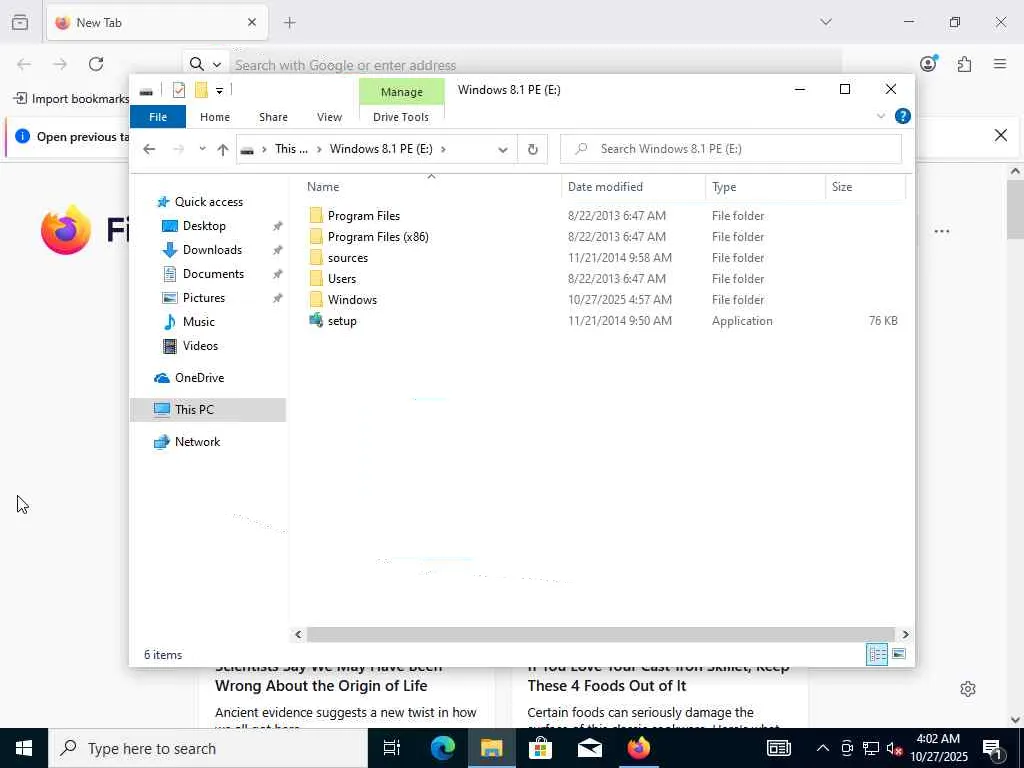This screenshot has height=768, width=1024.
Task: Sort by Date modified column
Action: tap(633, 187)
